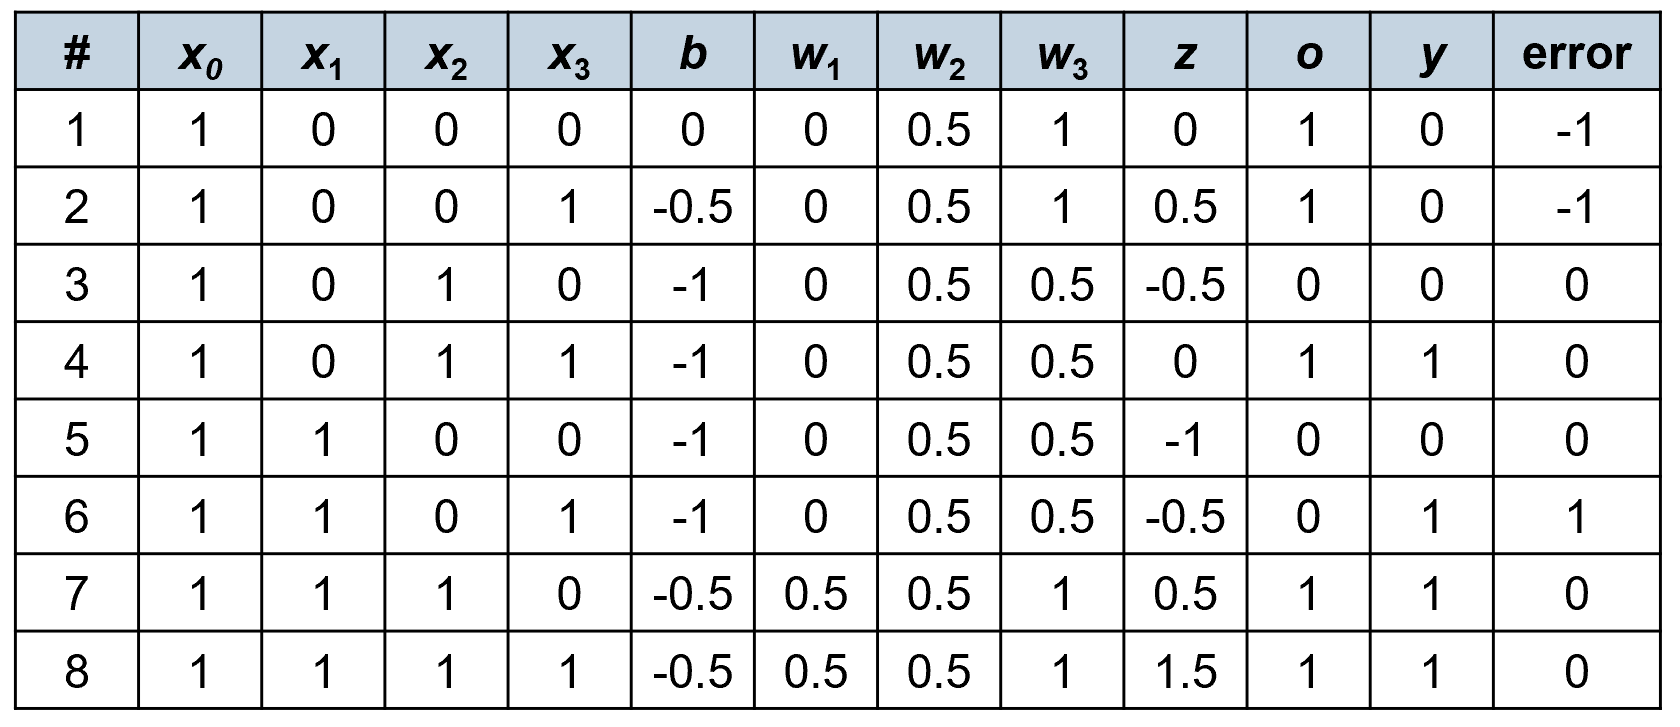
Task: Click the "error" column header
Action: (x=1576, y=52)
